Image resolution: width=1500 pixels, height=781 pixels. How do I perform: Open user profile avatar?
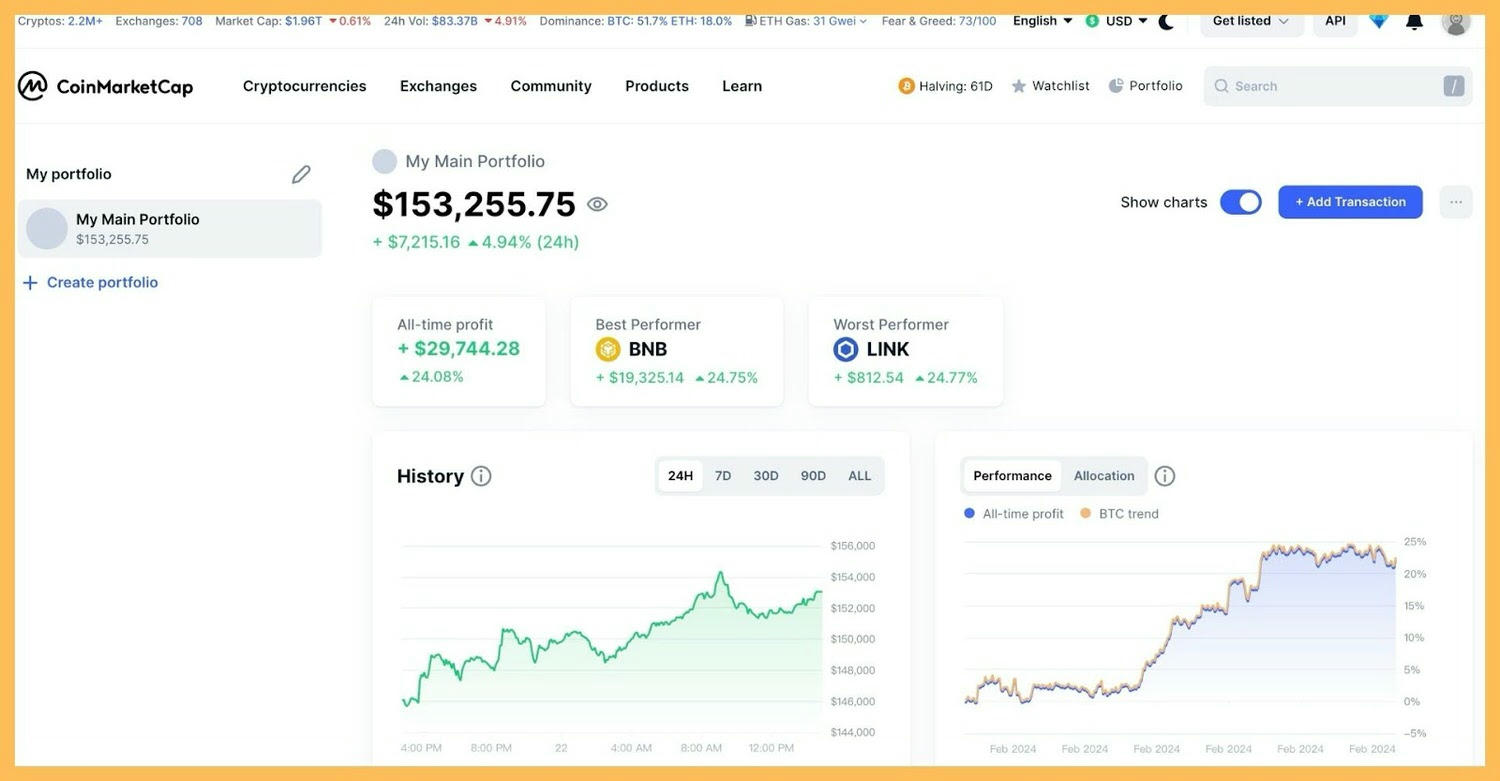click(1456, 21)
